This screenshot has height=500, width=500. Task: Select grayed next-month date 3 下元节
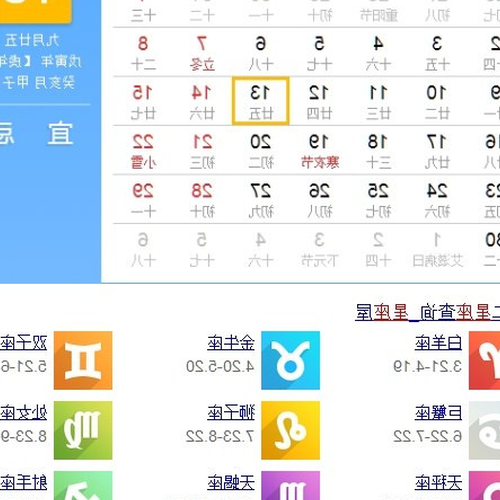click(x=319, y=249)
